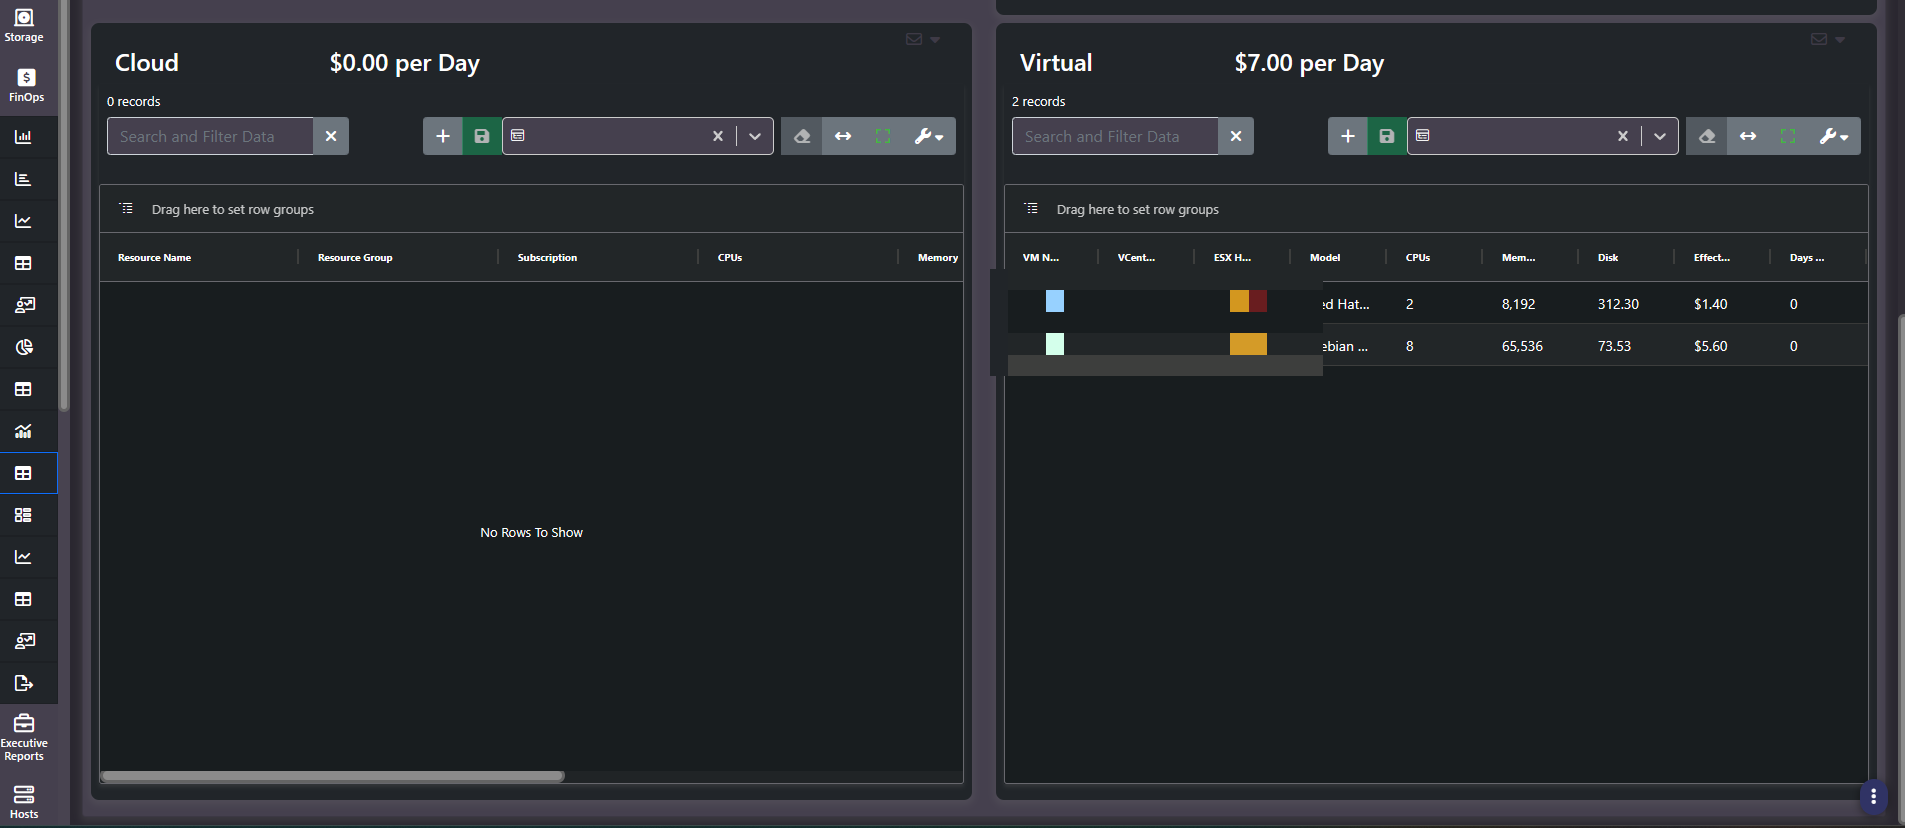Open the floating three-dot menu button
1905x828 pixels.
pos(1873,797)
